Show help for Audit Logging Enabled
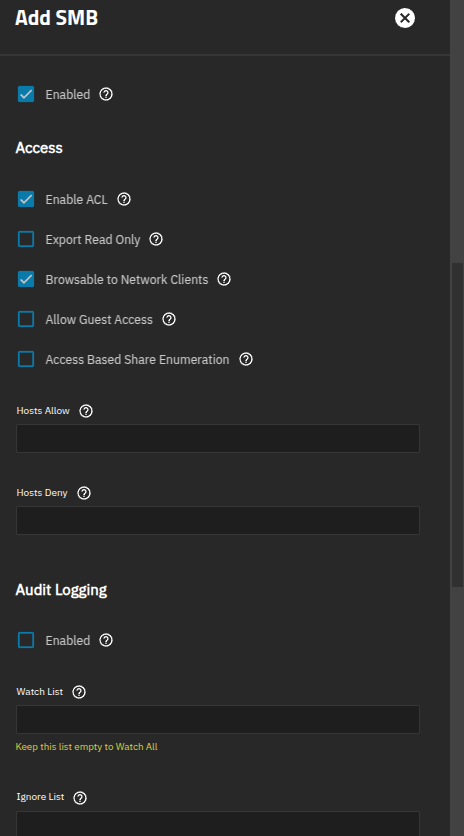464x836 pixels. pos(106,640)
